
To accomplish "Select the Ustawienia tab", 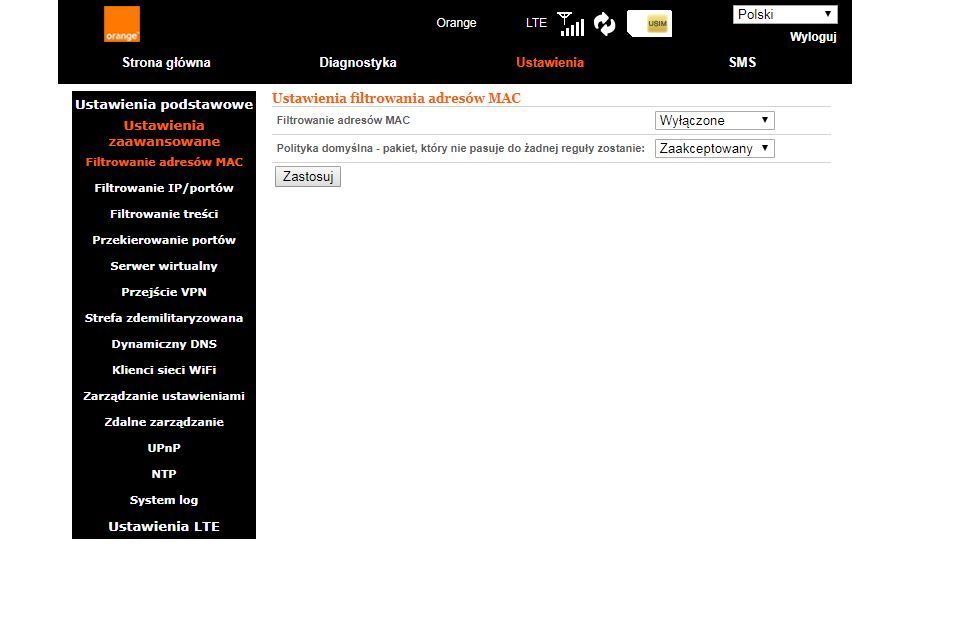I will point(550,62).
